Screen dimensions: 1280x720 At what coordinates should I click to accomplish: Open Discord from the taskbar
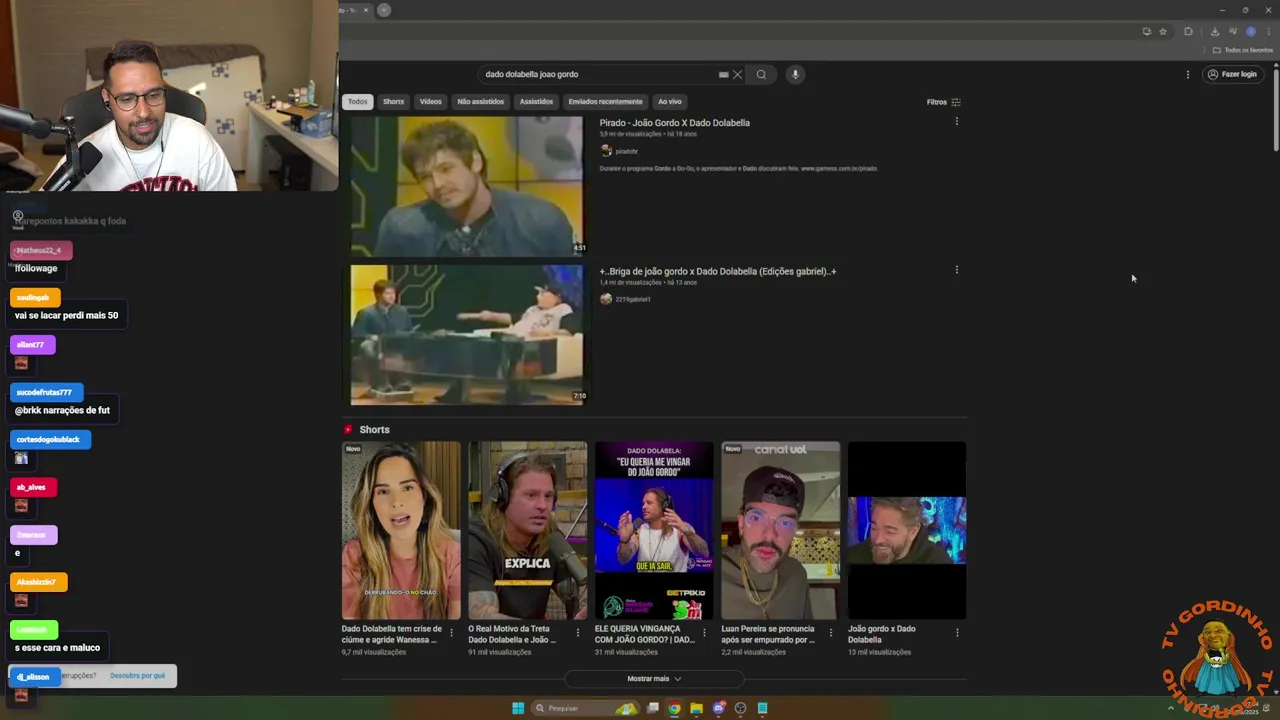pyautogui.click(x=718, y=708)
